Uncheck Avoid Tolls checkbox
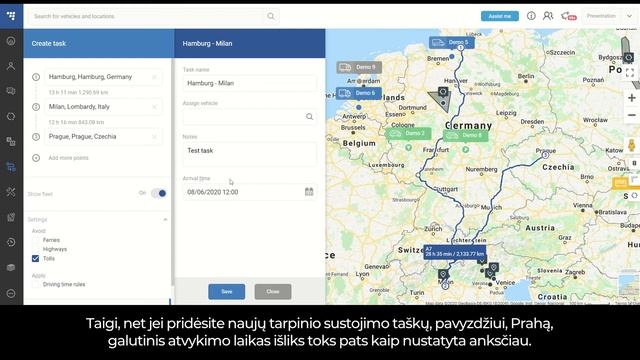Viewport: 640px width, 360px height. [x=36, y=258]
